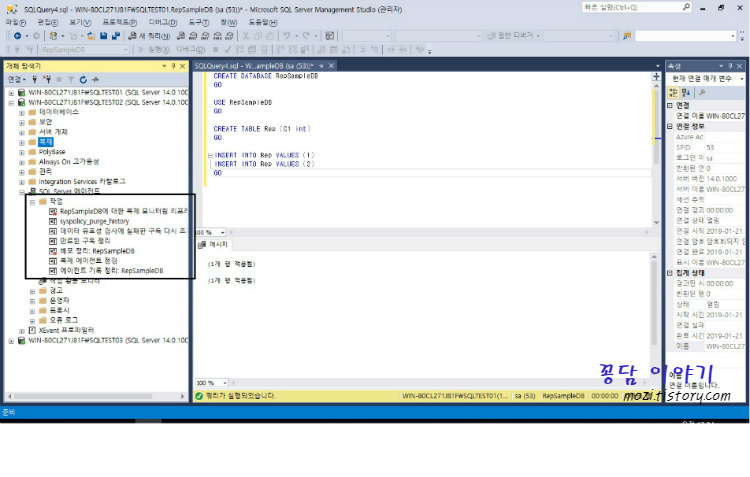The image size is (750, 477).
Task: Expand the WIN-80CL271J81F\SQLTEST01 server node
Action: pyautogui.click(x=11, y=93)
